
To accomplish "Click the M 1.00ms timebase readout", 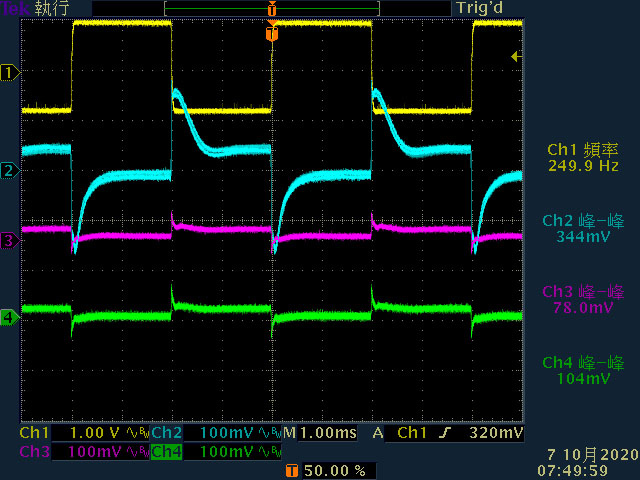I will click(x=320, y=433).
